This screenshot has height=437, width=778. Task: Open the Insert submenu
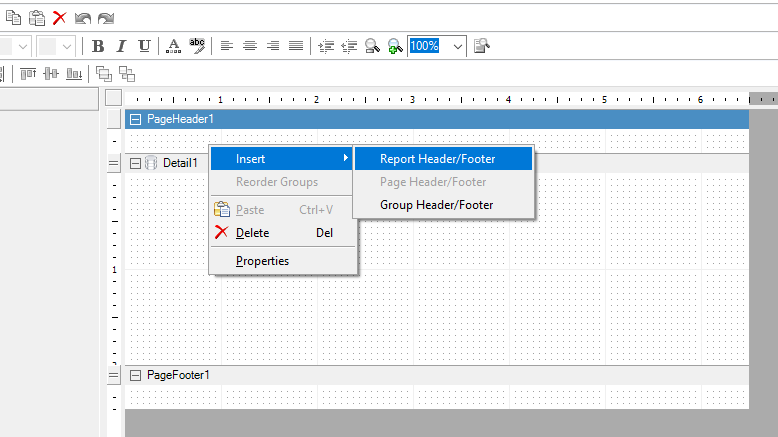[x=281, y=159]
